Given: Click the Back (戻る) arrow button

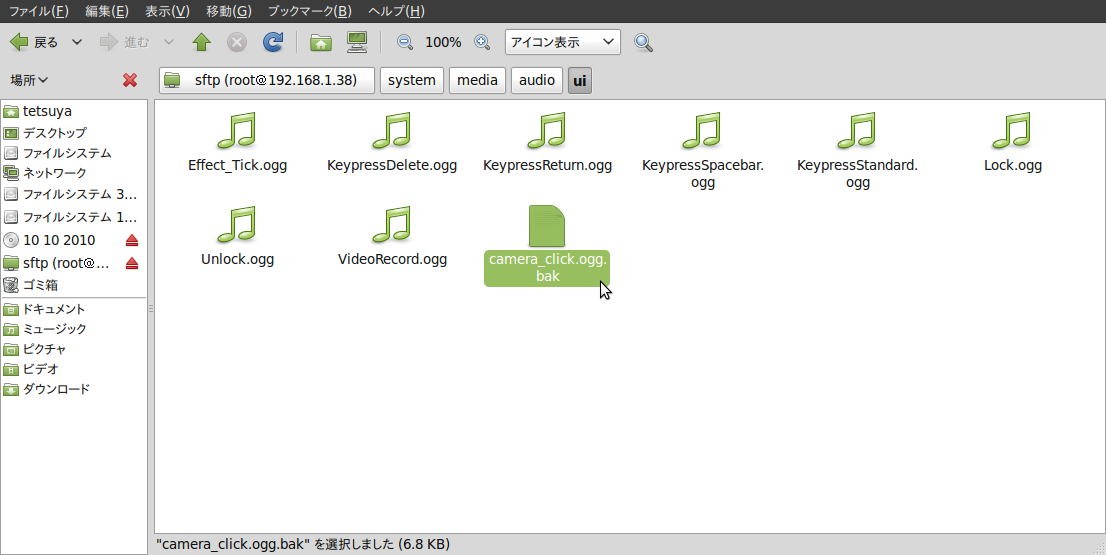Looking at the screenshot, I should 34,42.
